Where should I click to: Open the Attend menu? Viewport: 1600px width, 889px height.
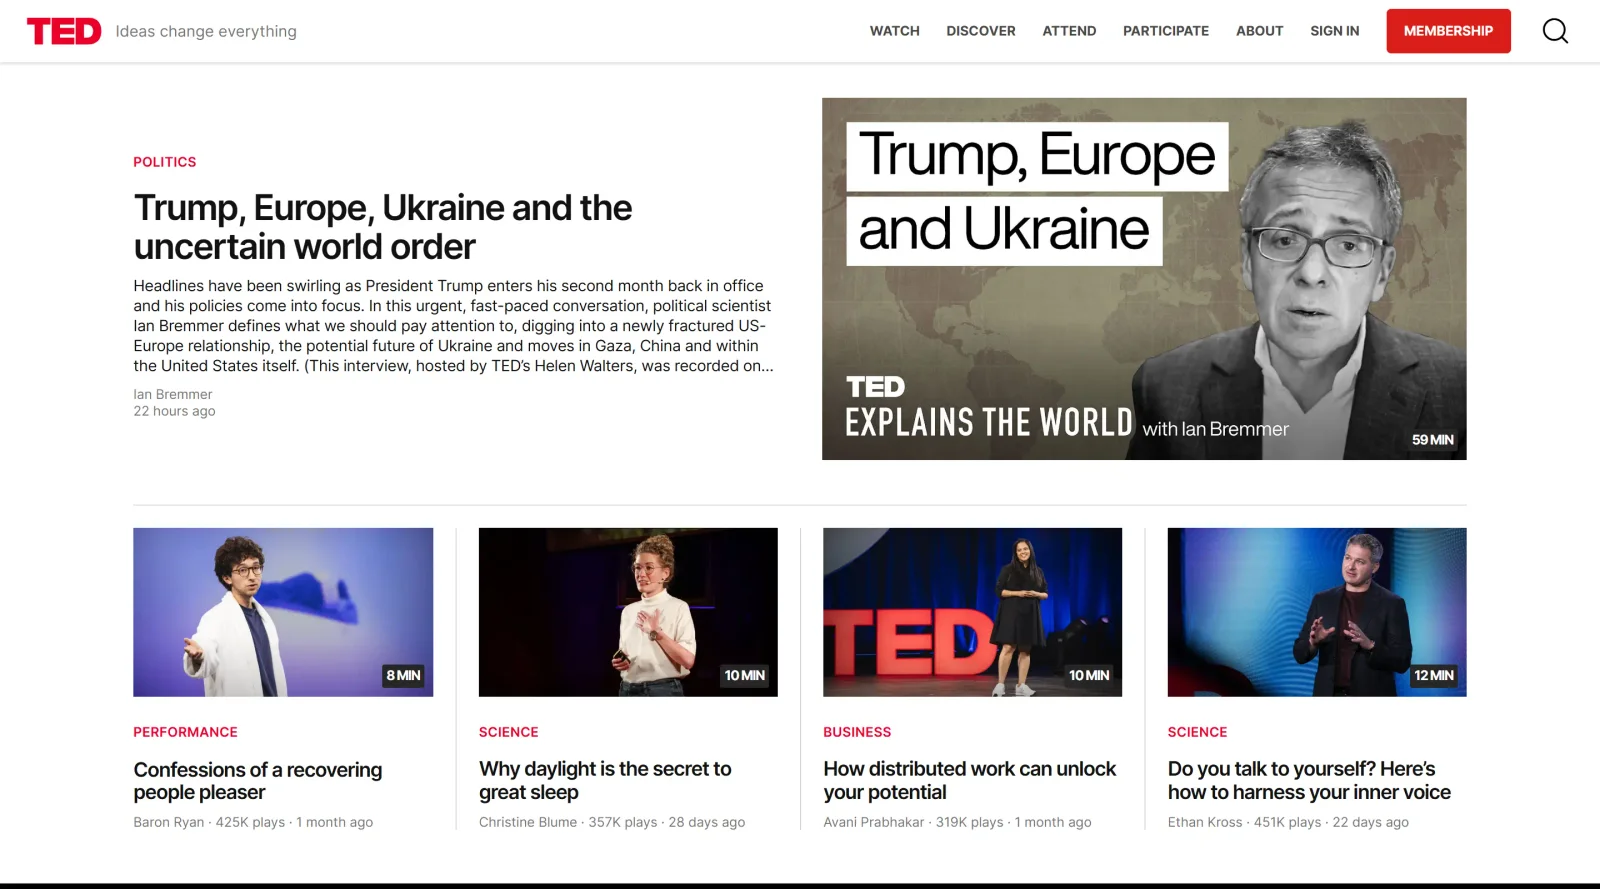click(x=1069, y=31)
